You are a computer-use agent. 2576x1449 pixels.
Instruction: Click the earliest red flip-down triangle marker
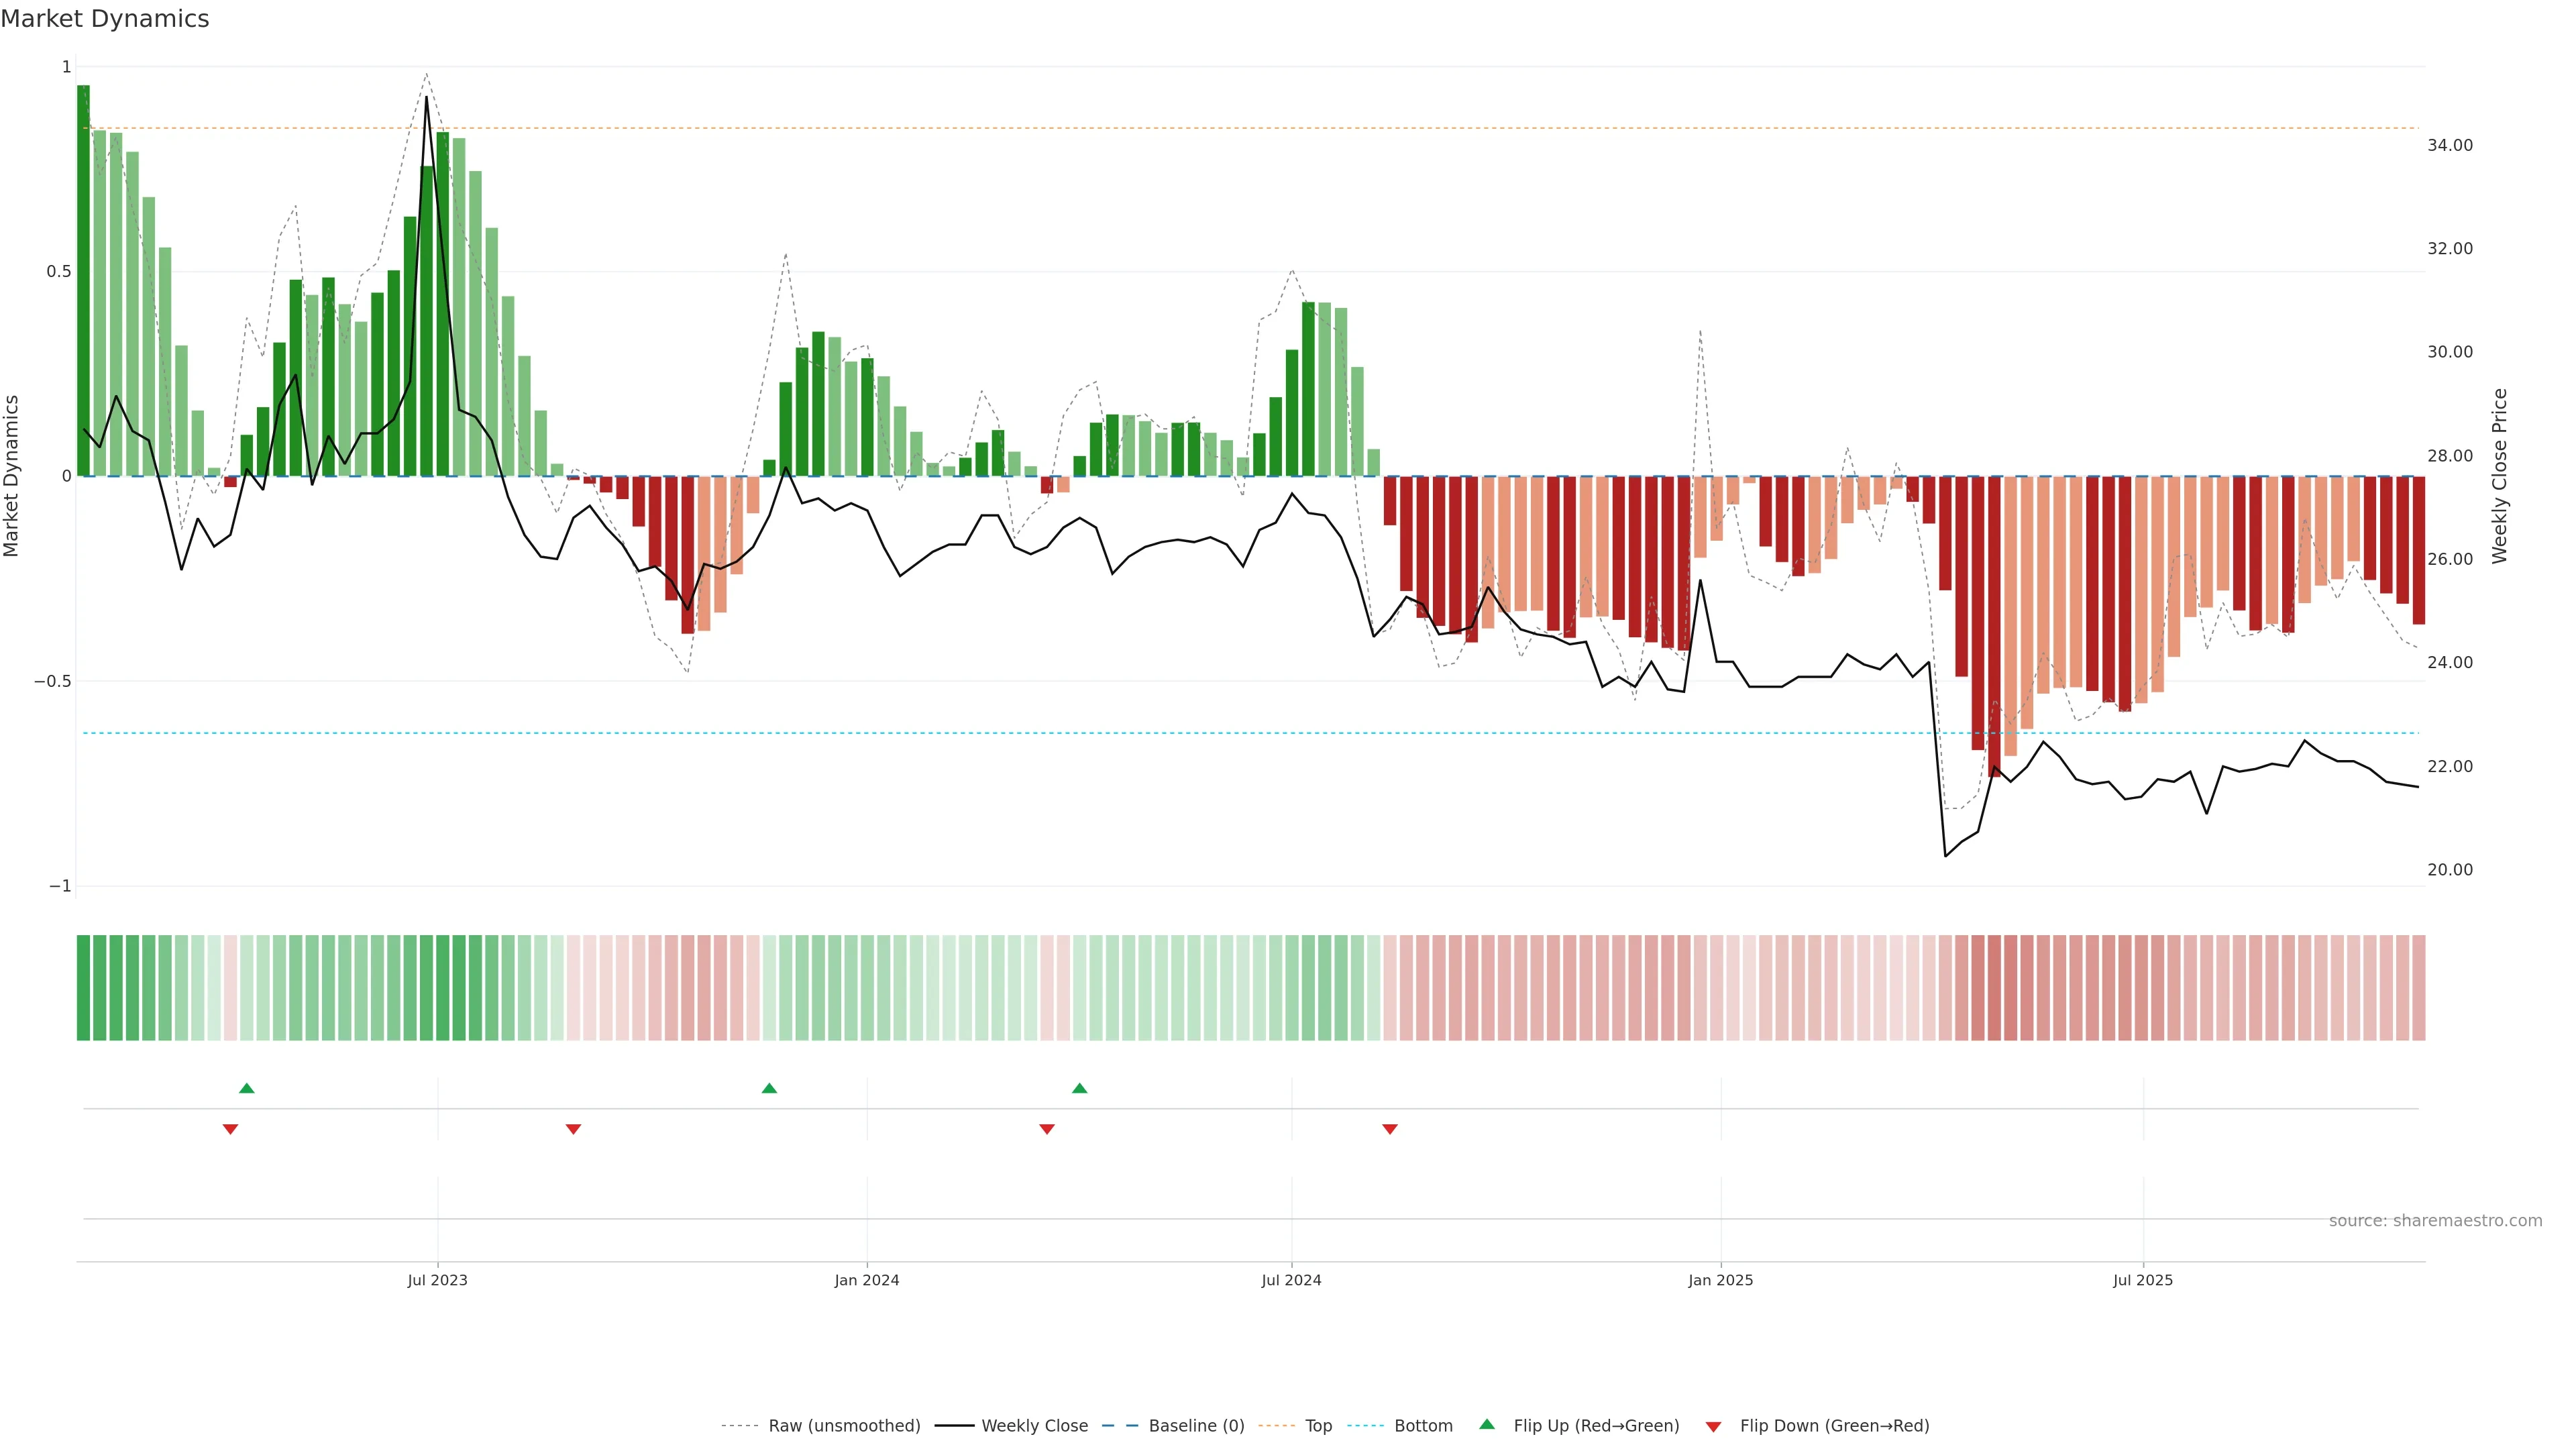point(230,1129)
